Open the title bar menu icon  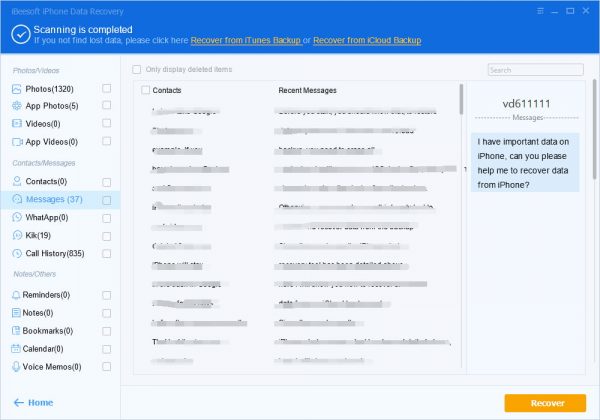(540, 11)
